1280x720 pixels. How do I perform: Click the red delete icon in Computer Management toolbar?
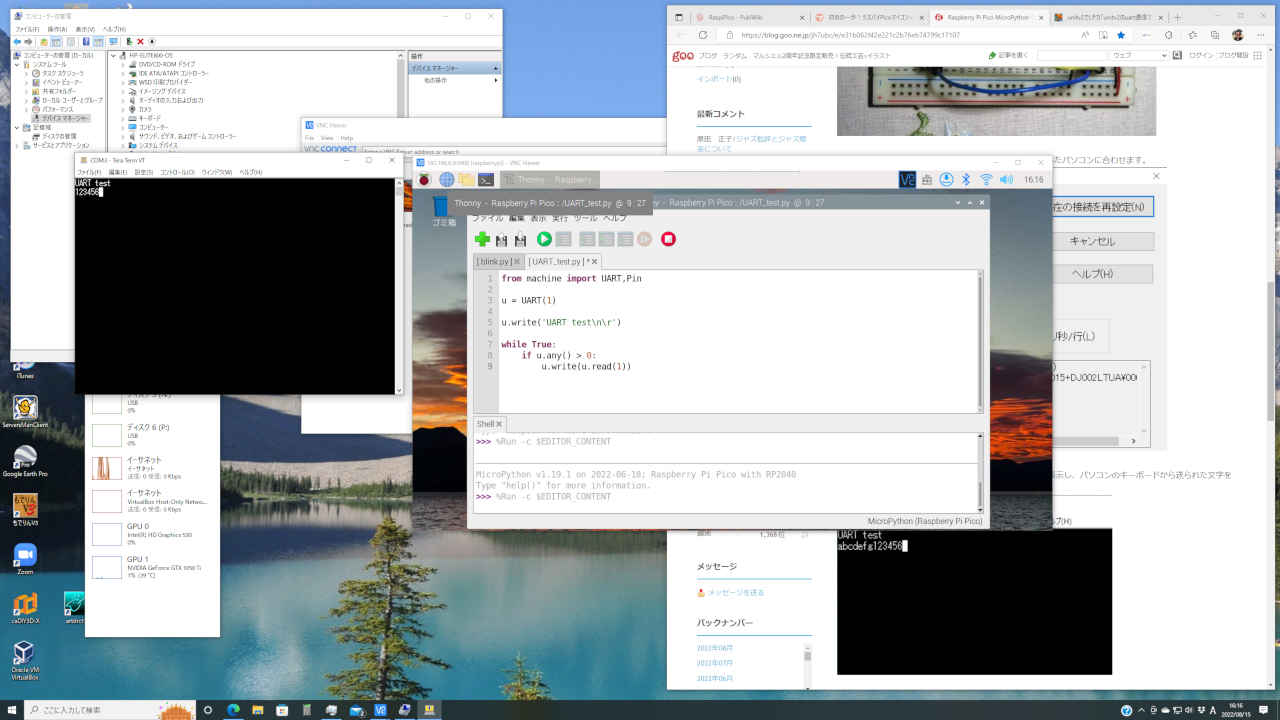(x=139, y=41)
